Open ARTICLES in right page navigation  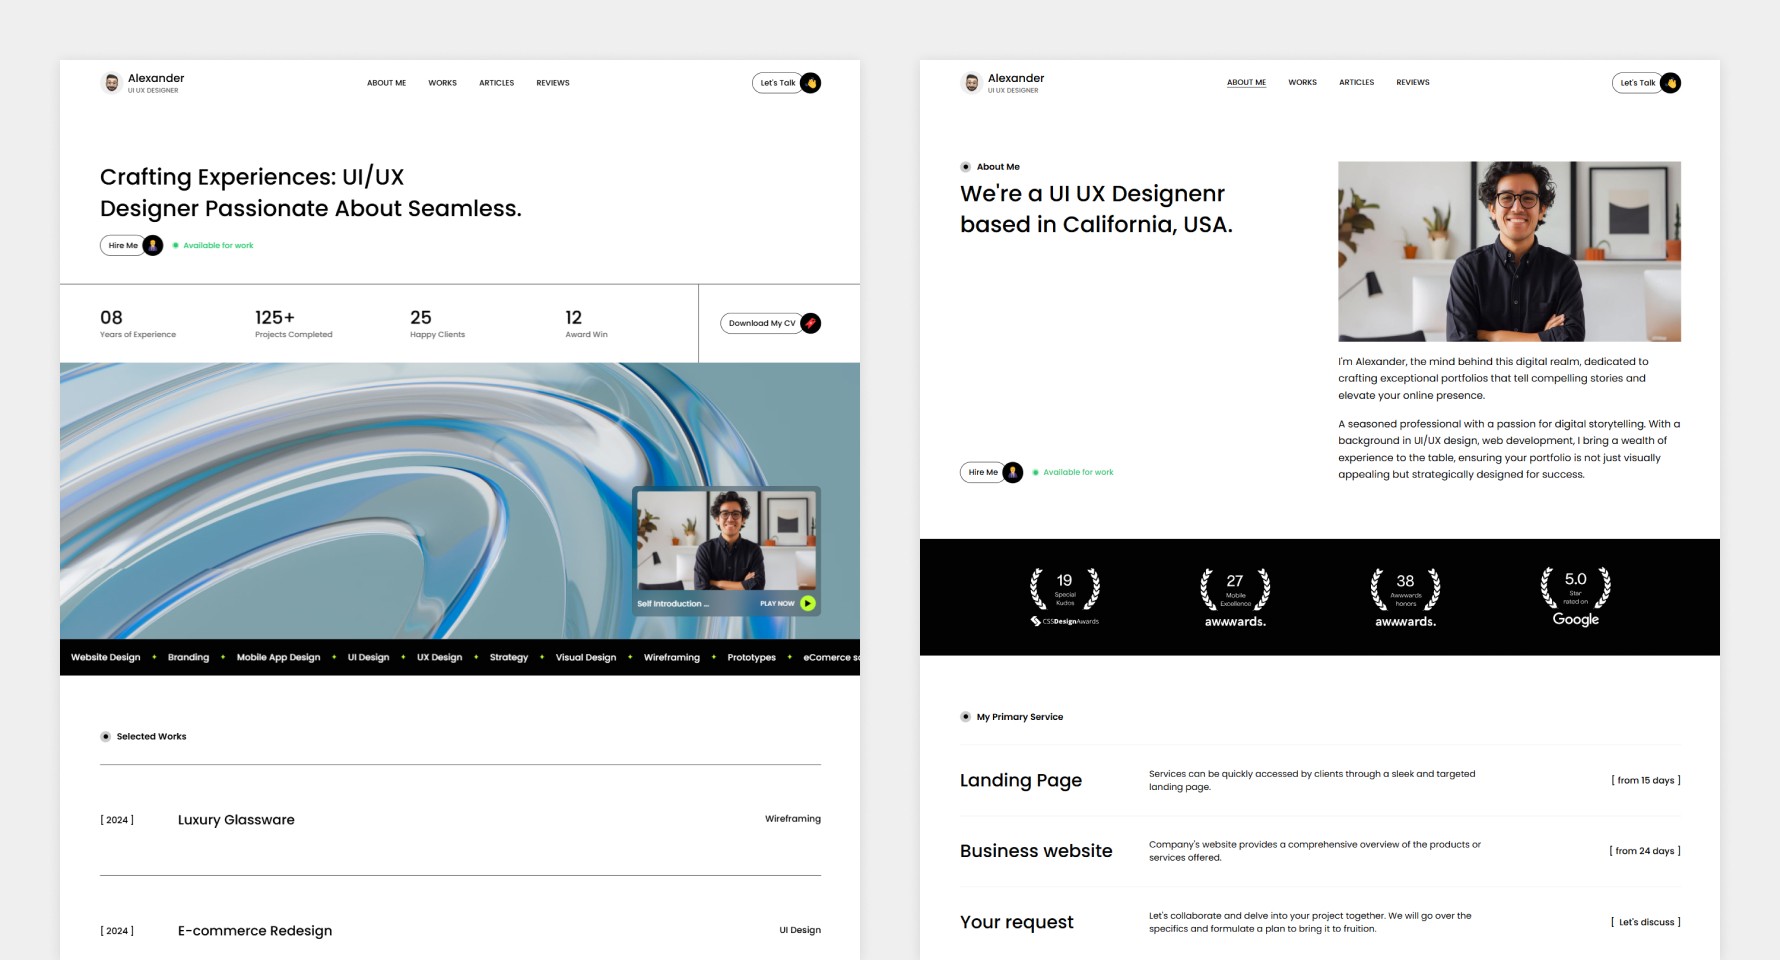pyautogui.click(x=1356, y=82)
